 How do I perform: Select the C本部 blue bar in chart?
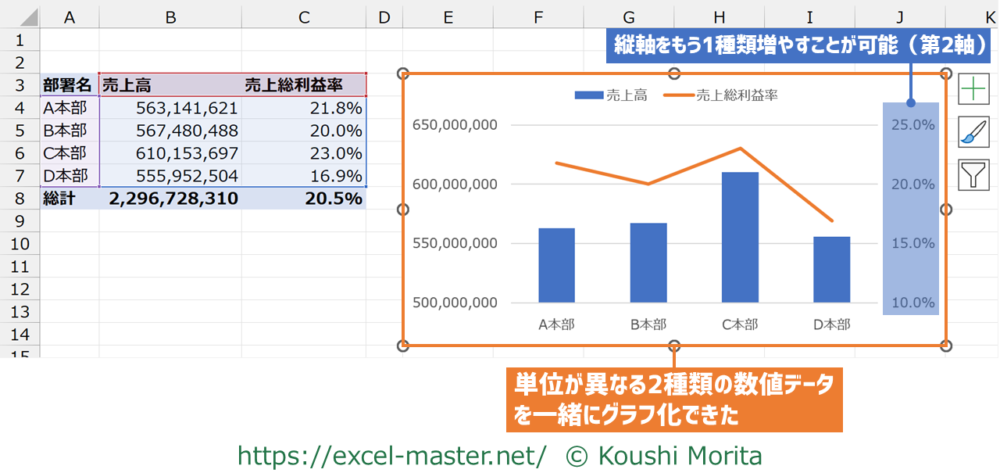[740, 240]
